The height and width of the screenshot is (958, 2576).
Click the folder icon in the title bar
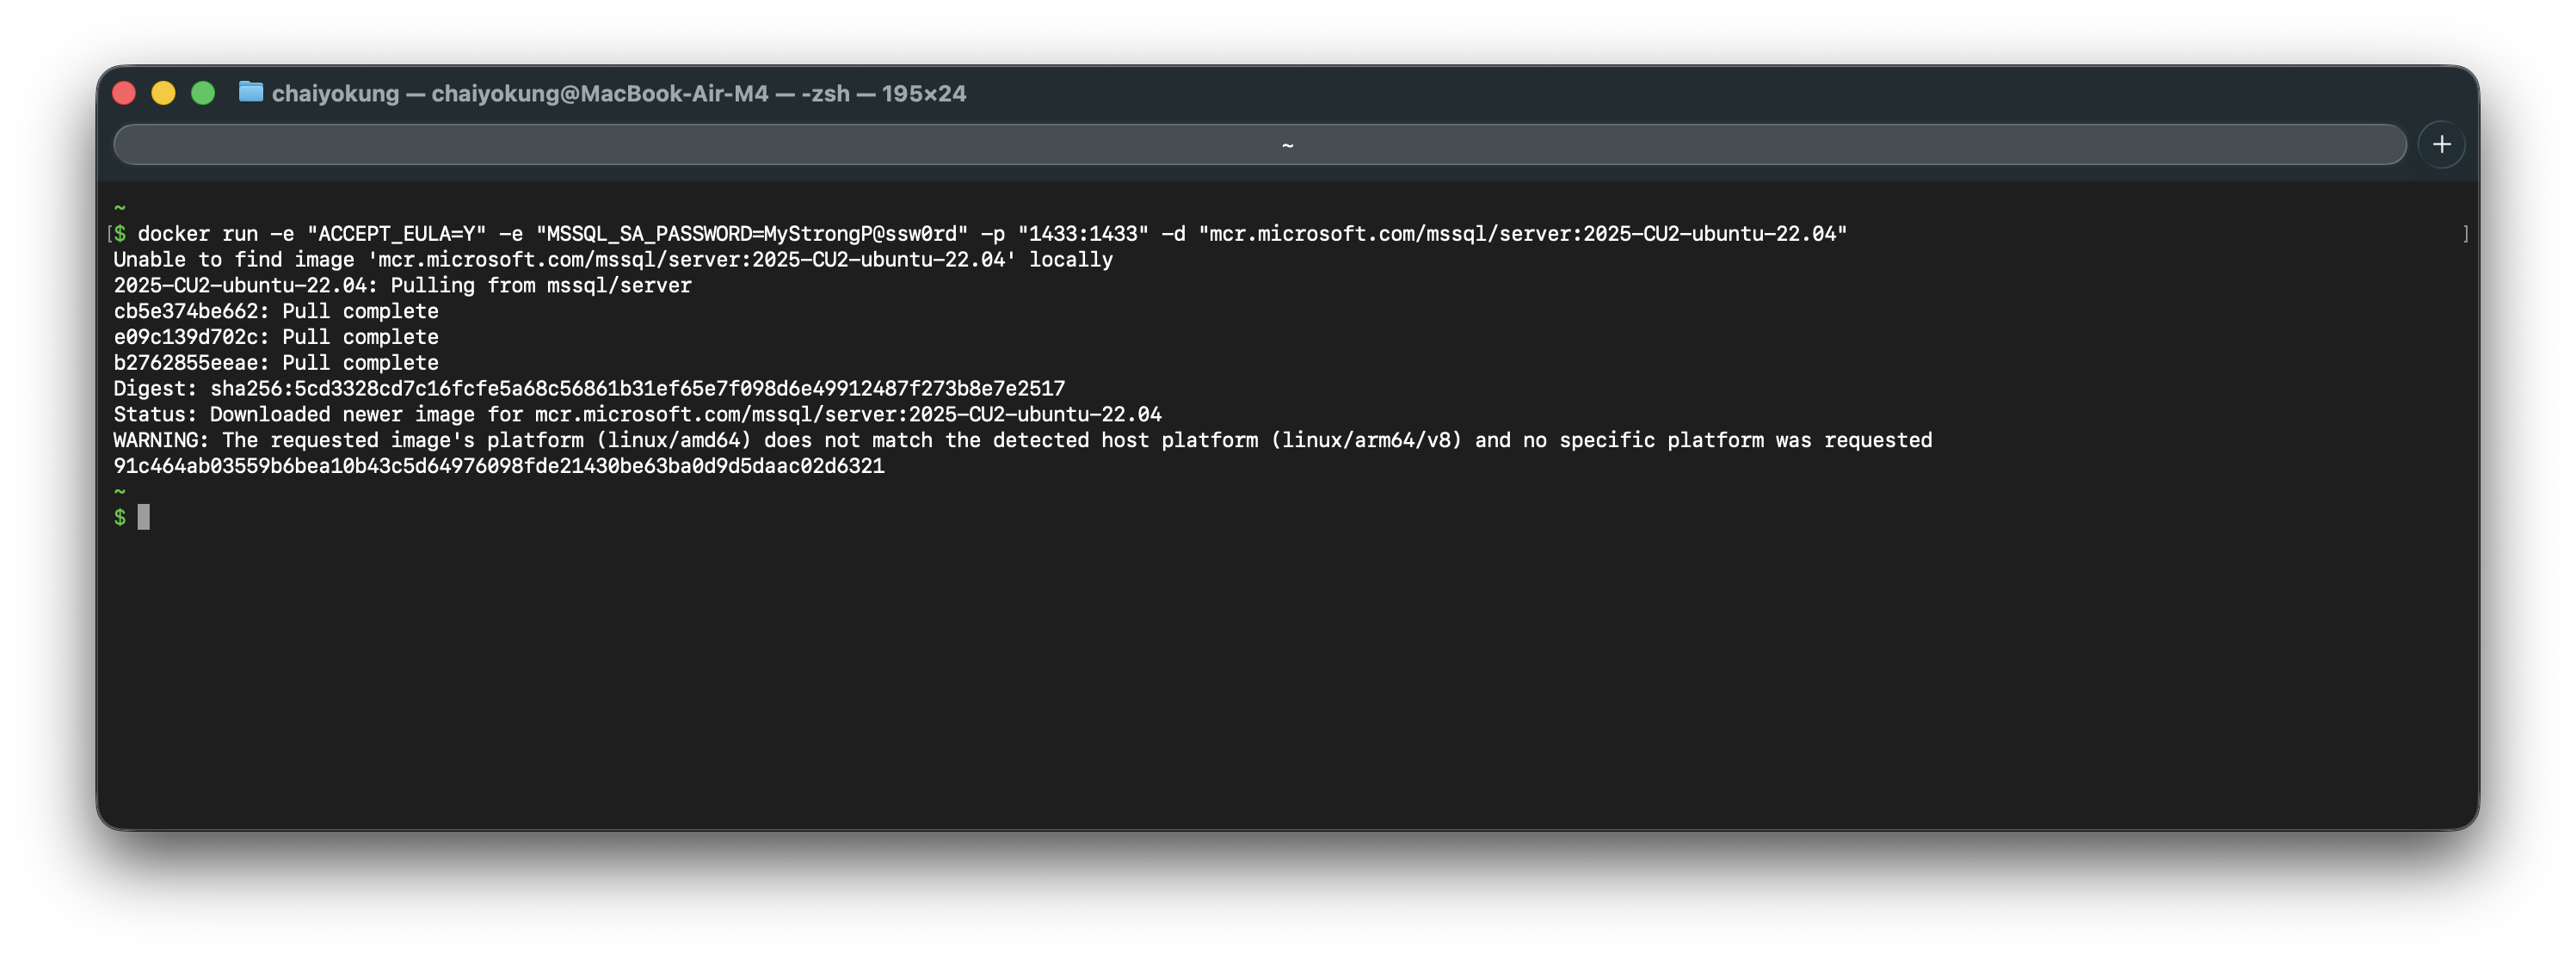point(250,93)
